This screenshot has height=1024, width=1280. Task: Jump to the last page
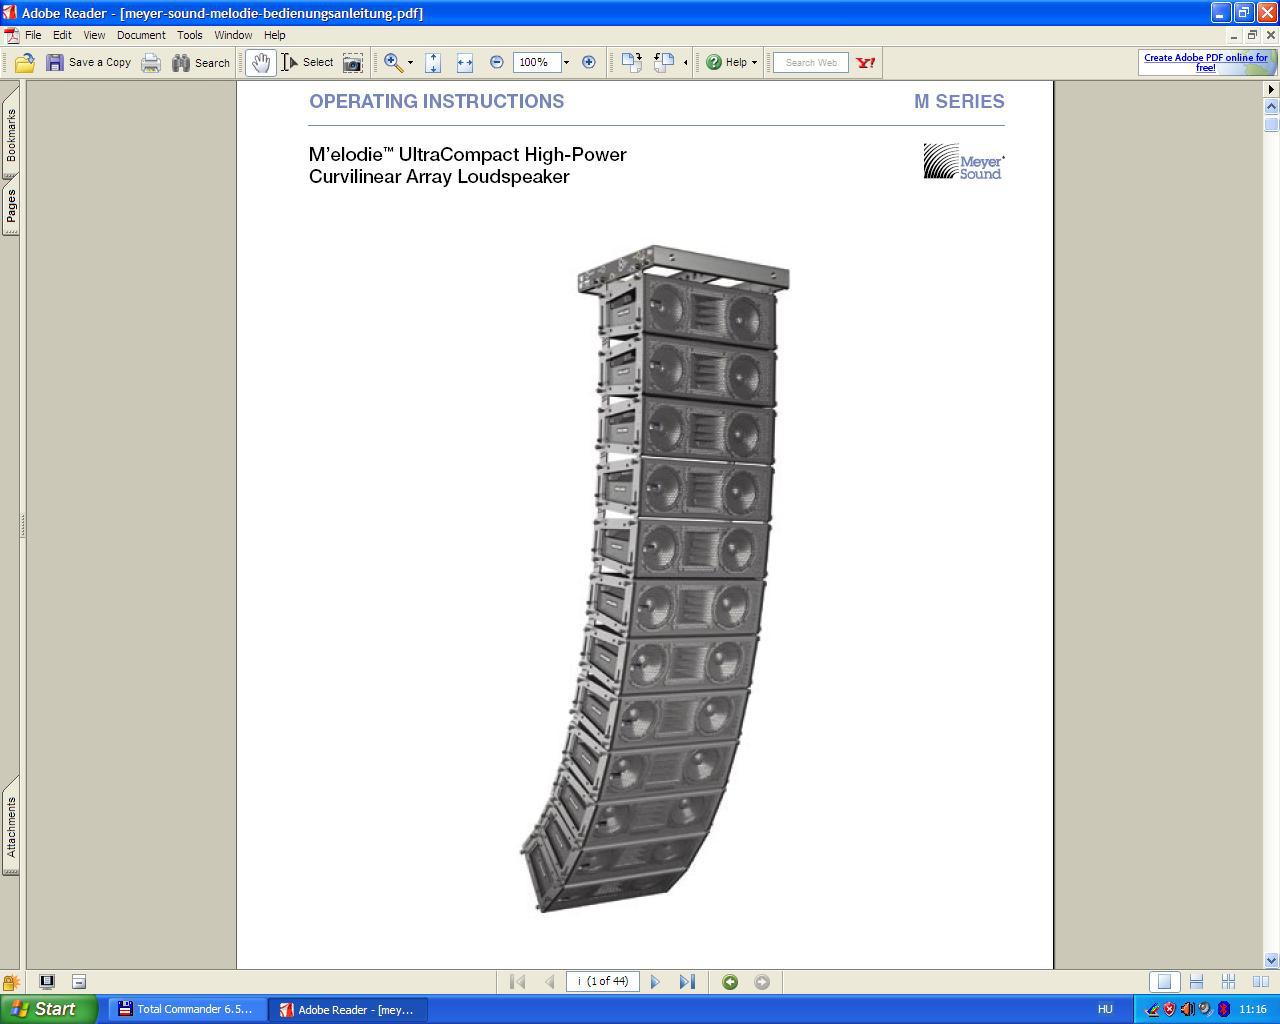point(687,982)
